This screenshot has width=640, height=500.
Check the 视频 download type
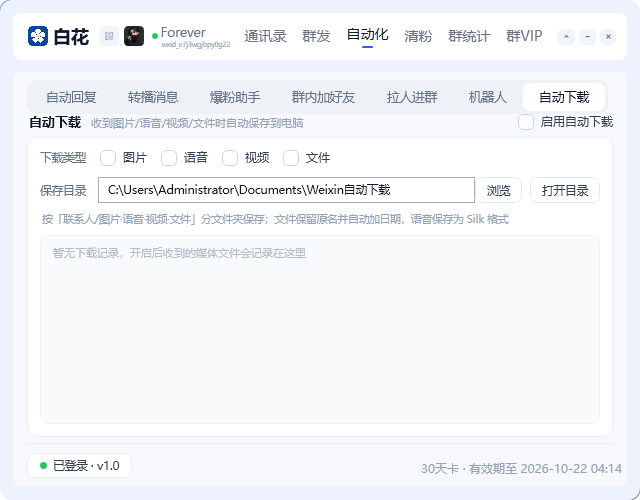click(230, 158)
